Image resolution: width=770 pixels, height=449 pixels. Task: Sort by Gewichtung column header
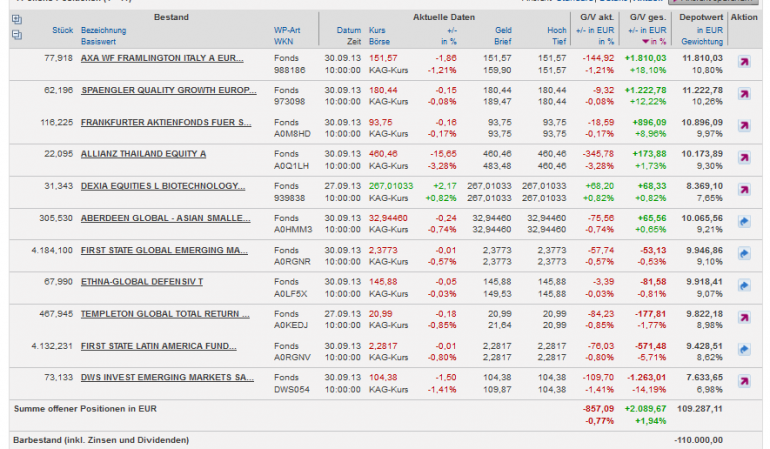tap(699, 41)
